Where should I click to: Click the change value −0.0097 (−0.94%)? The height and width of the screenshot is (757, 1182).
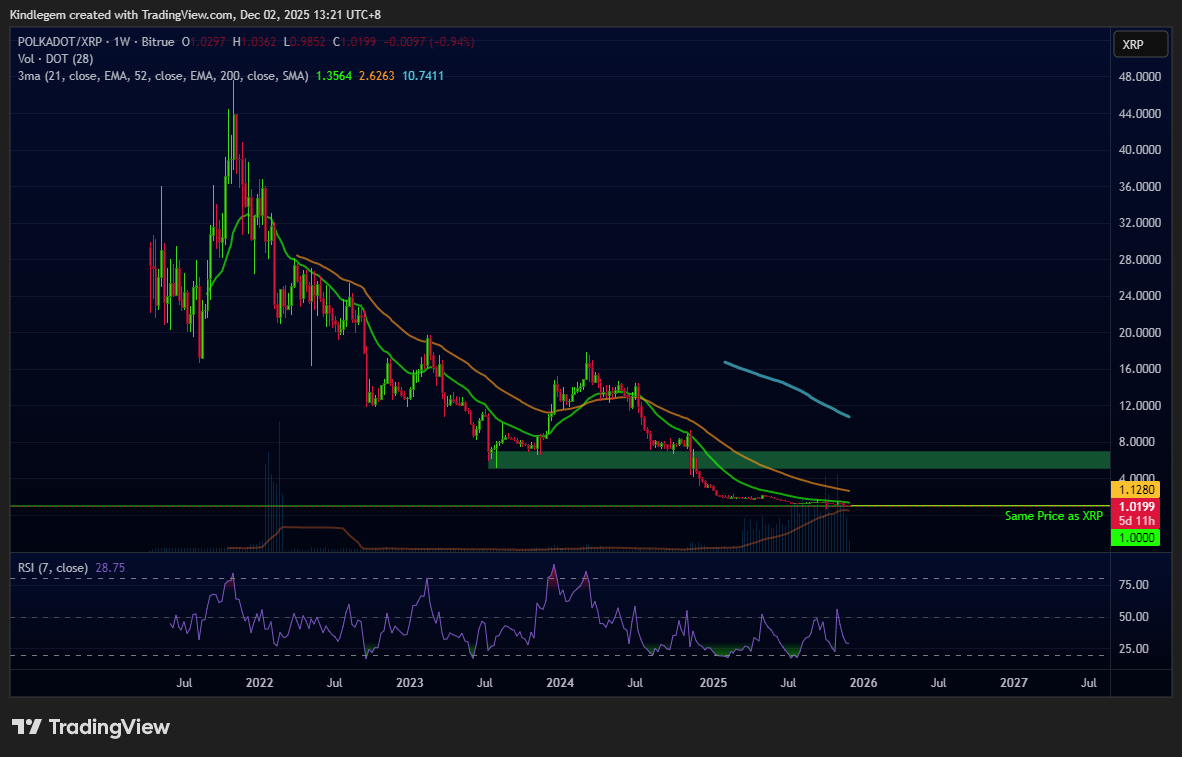(429, 42)
